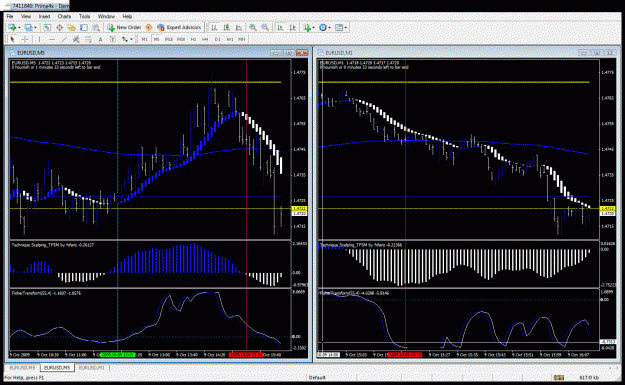The width and height of the screenshot is (625, 385).
Task: Open MetaEditor using the yellow diamond icon
Action: pyautogui.click(x=149, y=28)
